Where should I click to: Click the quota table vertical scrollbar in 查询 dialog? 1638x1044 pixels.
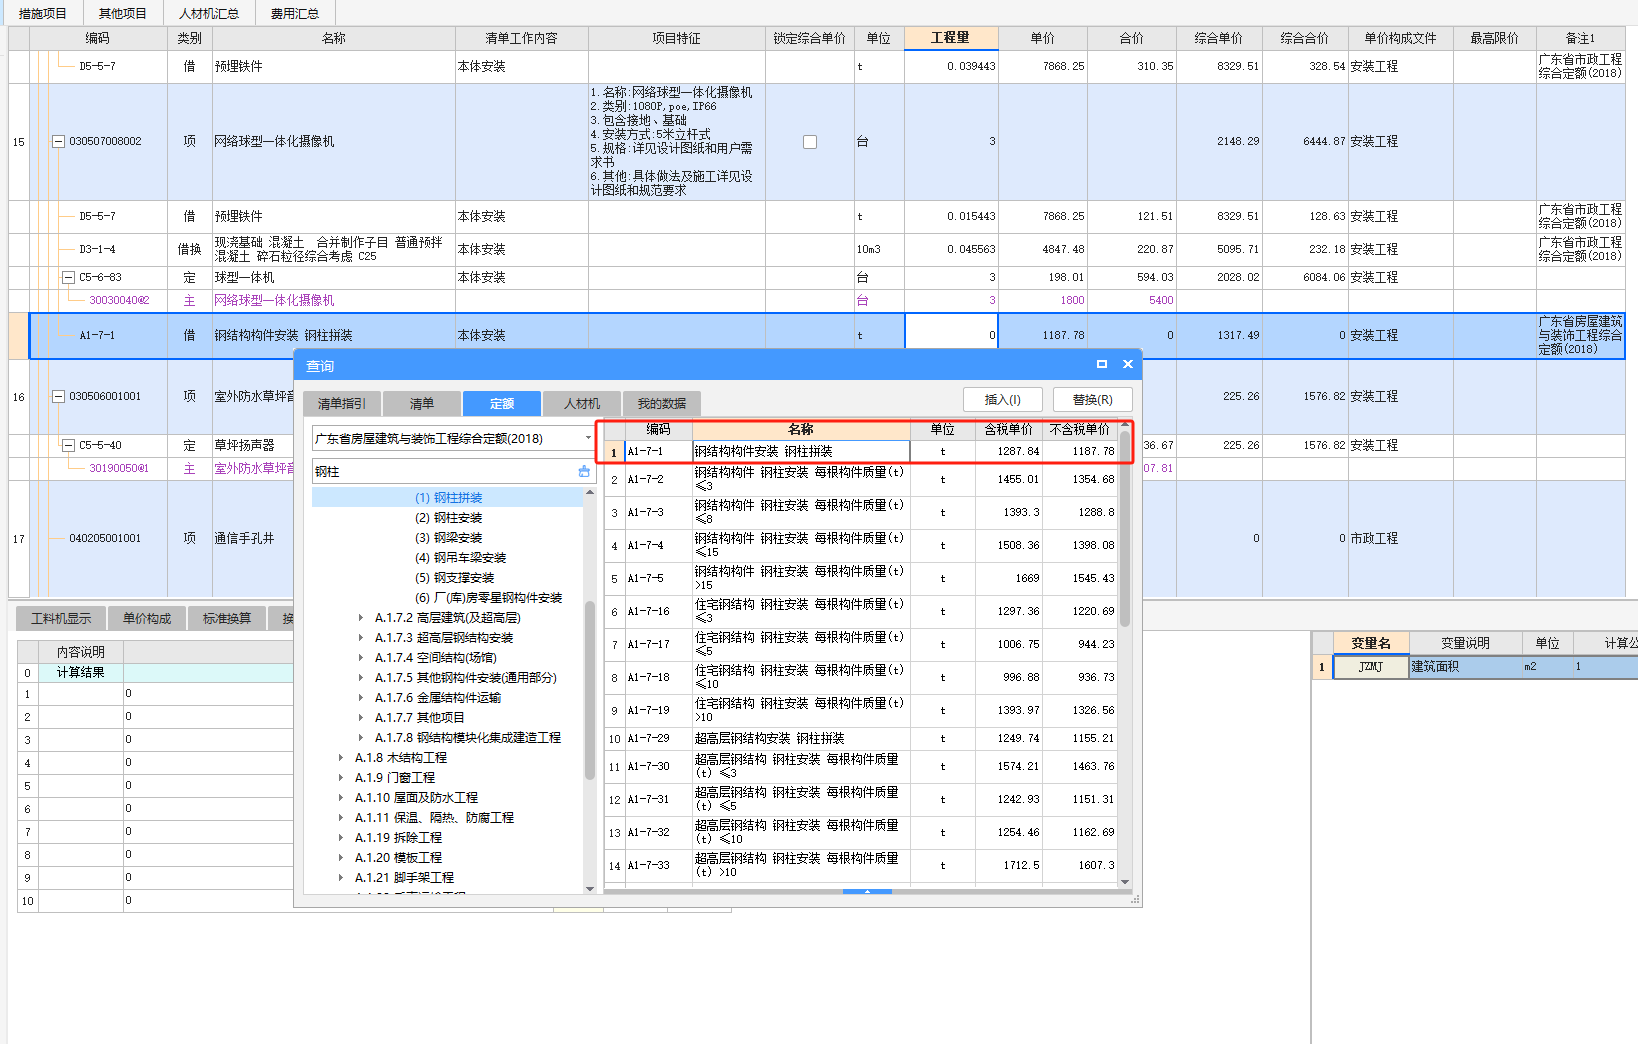click(1125, 529)
